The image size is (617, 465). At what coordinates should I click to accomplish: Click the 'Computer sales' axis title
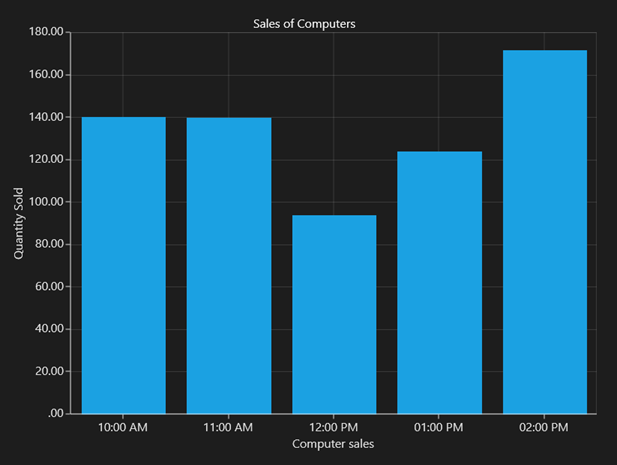[333, 444]
